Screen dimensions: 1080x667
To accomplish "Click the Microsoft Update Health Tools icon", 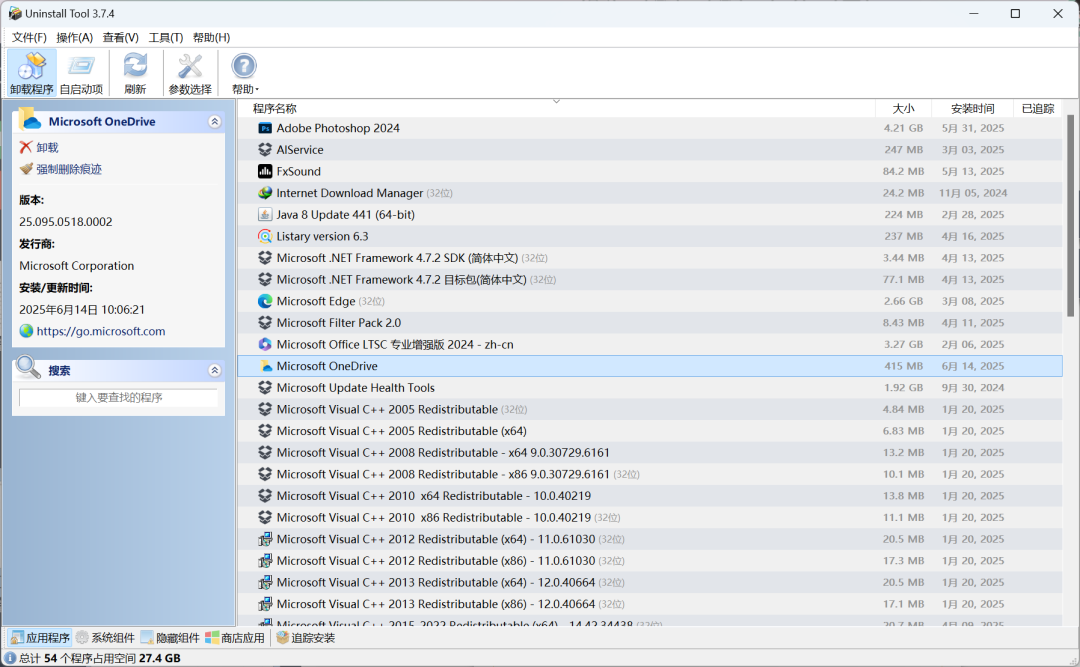I will pyautogui.click(x=265, y=388).
